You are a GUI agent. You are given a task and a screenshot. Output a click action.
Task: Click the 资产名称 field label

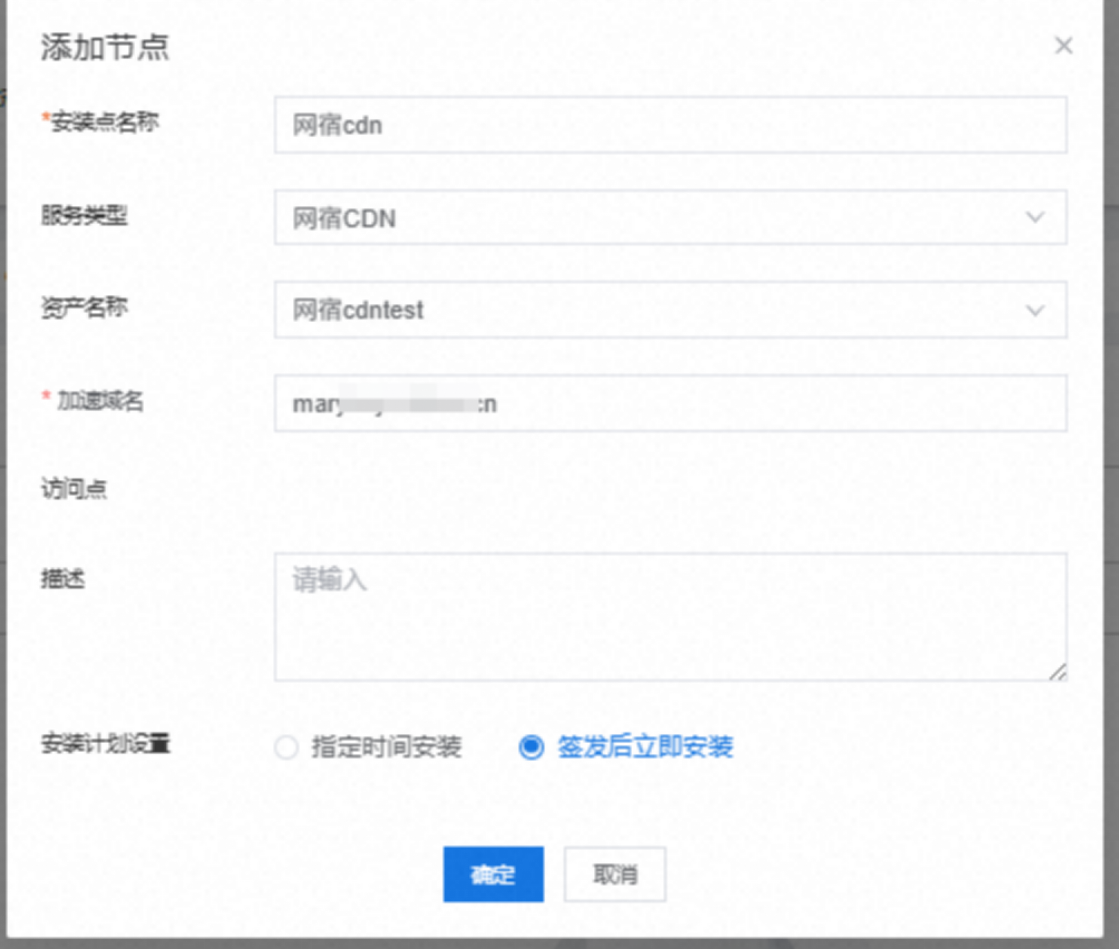[84, 308]
